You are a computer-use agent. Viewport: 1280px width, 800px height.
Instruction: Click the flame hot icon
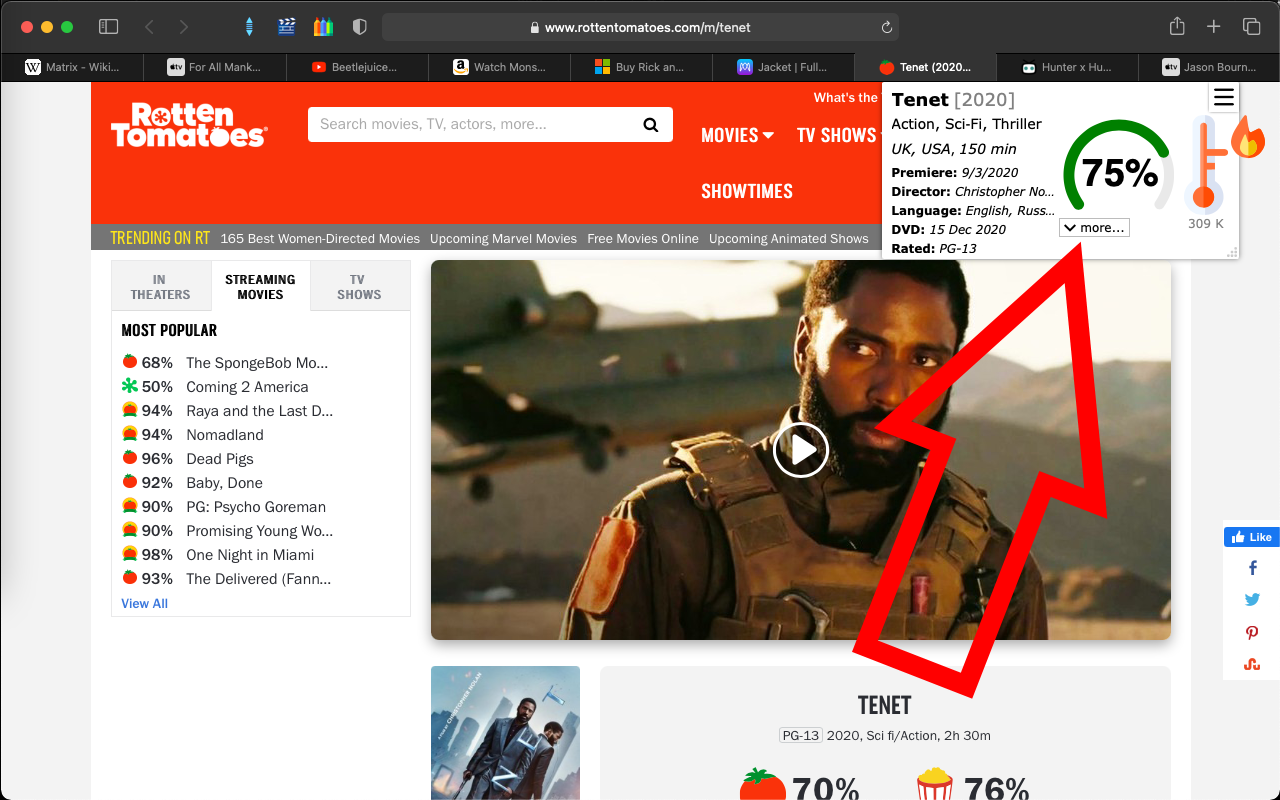[x=1247, y=137]
